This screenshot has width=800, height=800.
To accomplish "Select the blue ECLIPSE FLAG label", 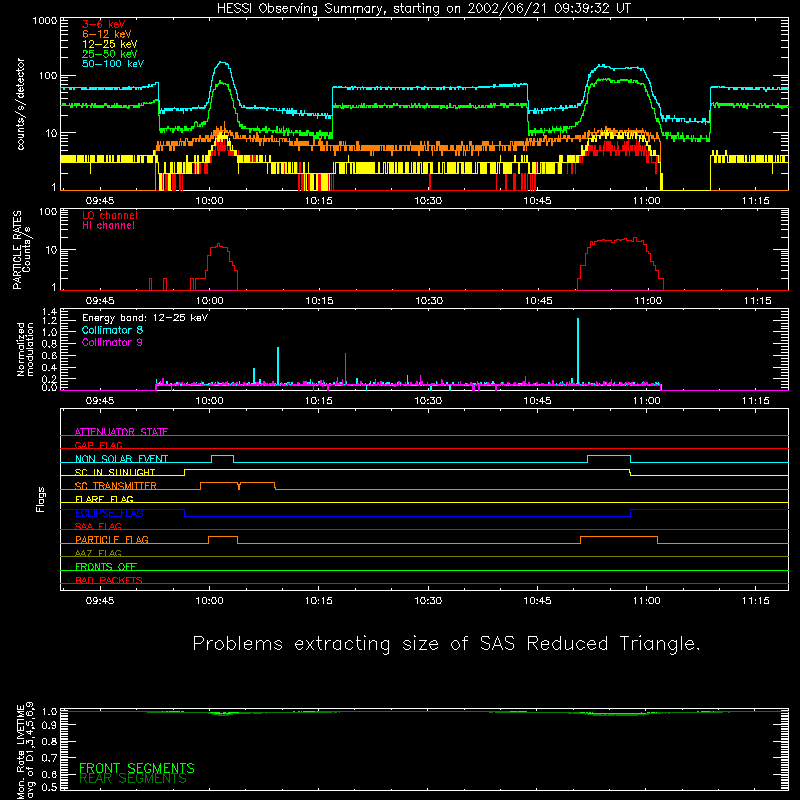I will pyautogui.click(x=109, y=513).
